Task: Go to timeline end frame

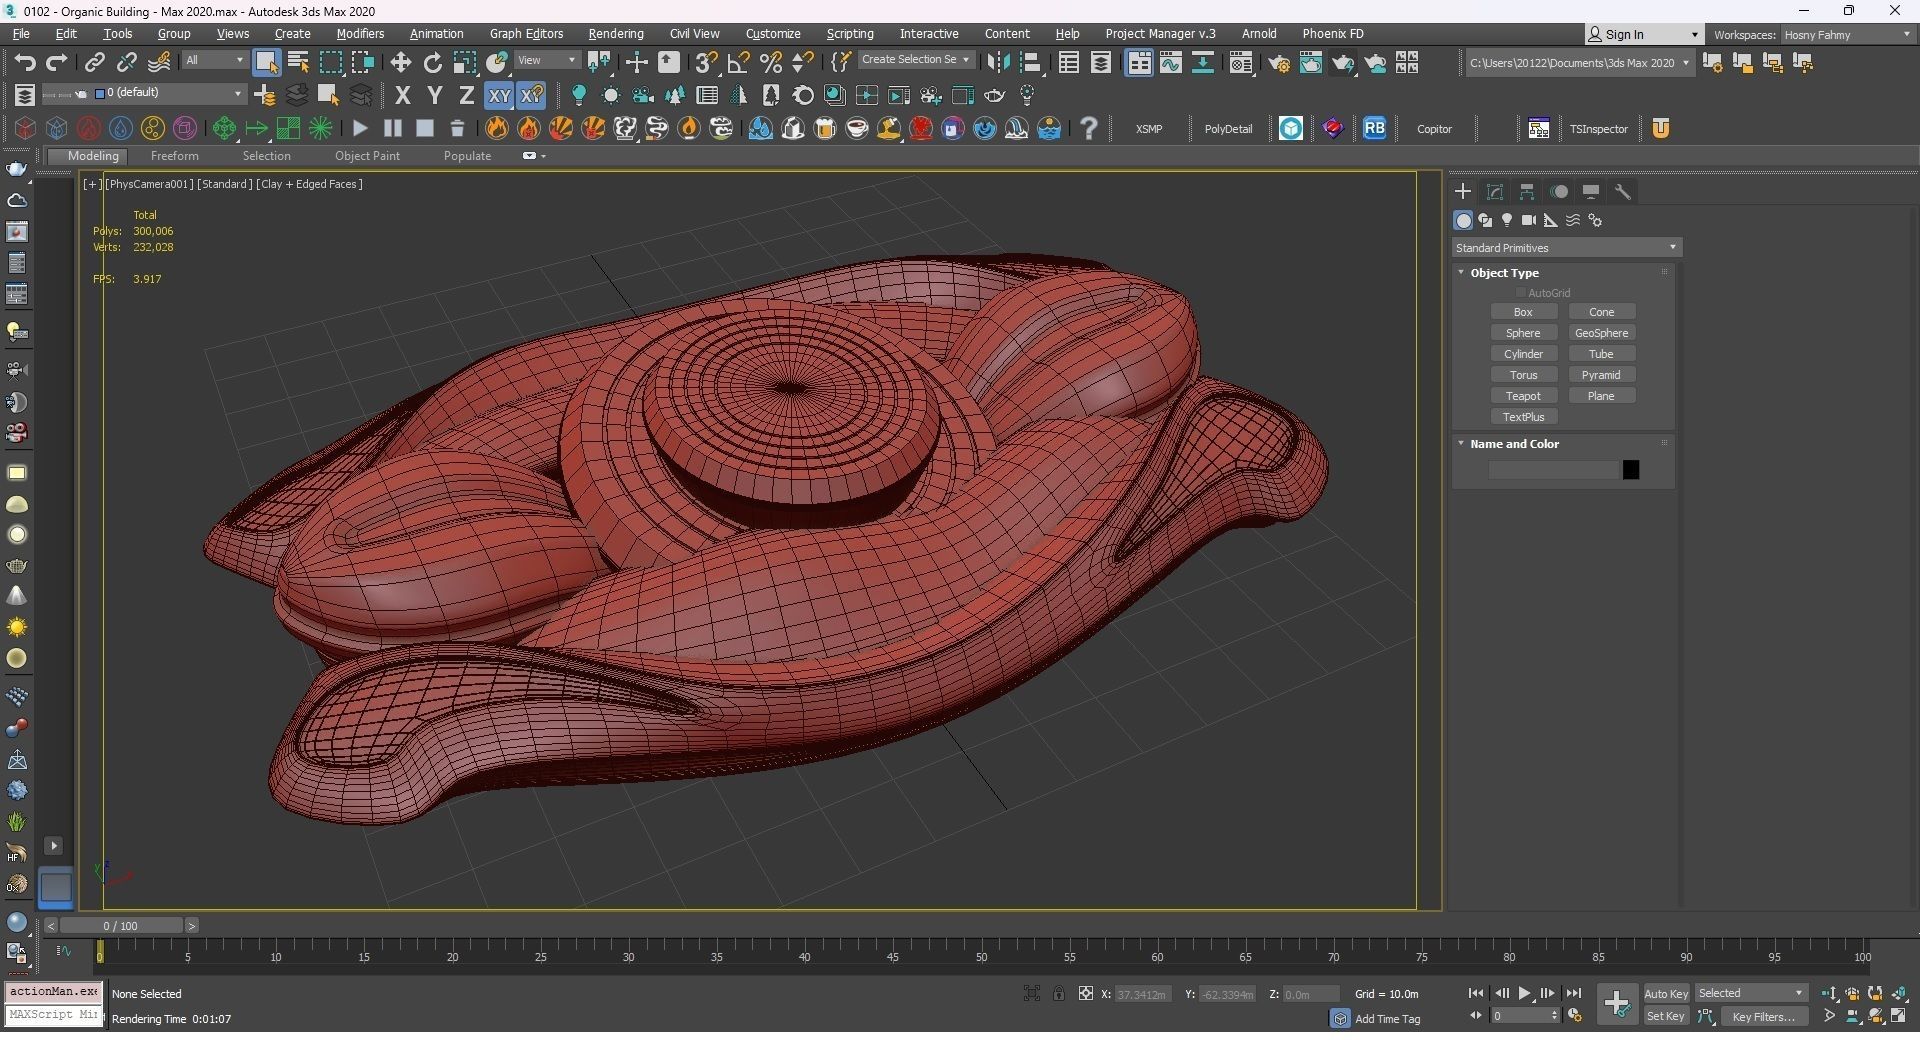Action: (1573, 993)
